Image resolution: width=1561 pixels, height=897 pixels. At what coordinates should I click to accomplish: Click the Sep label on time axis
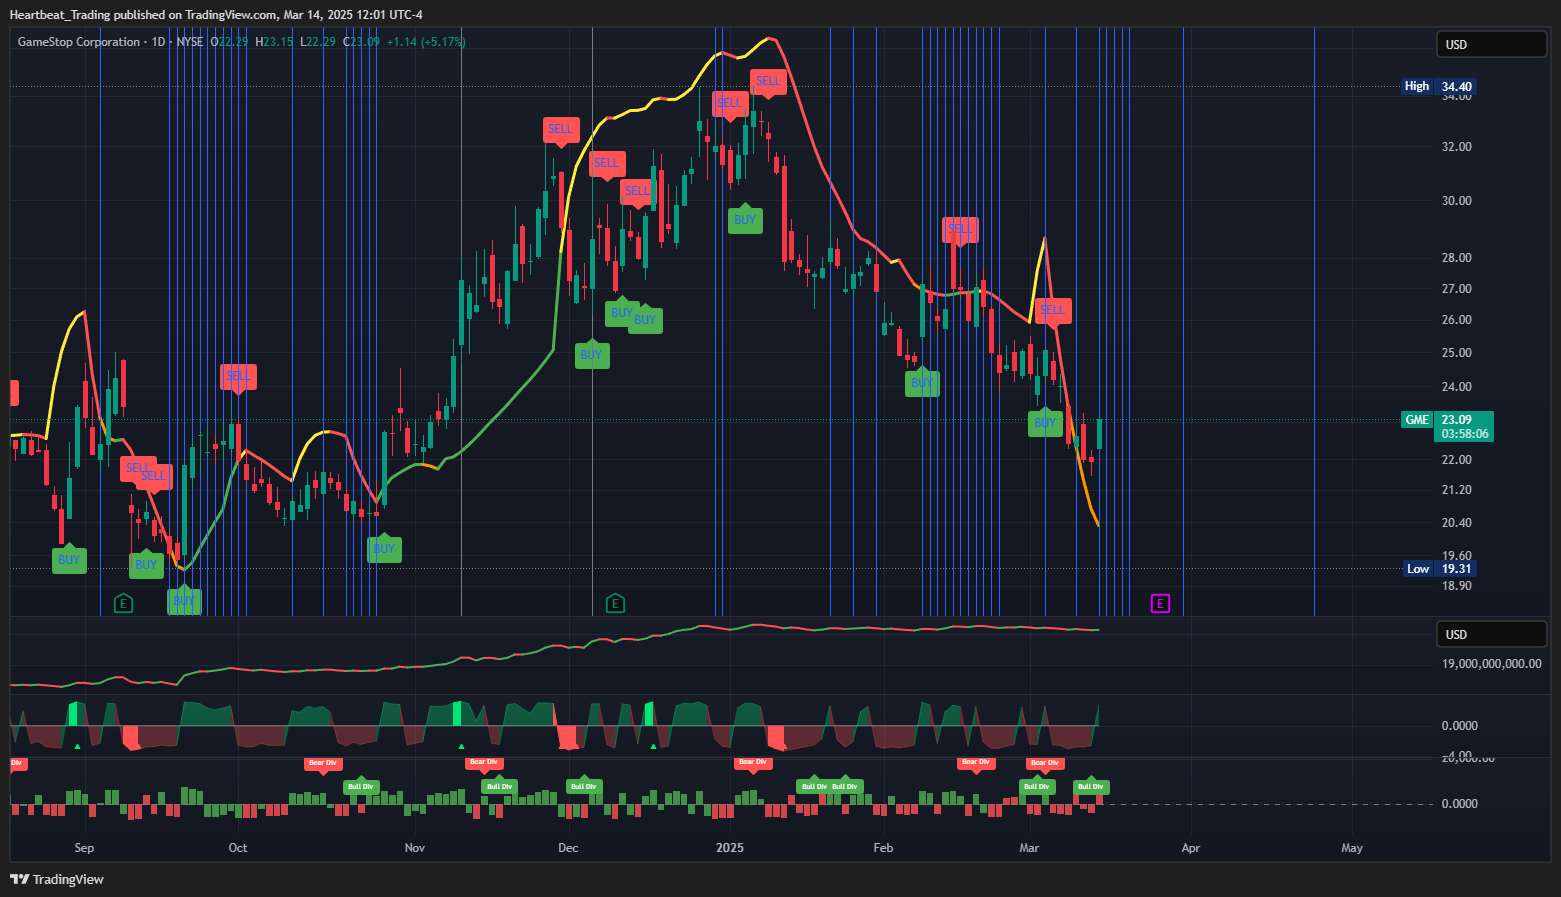pyautogui.click(x=84, y=848)
